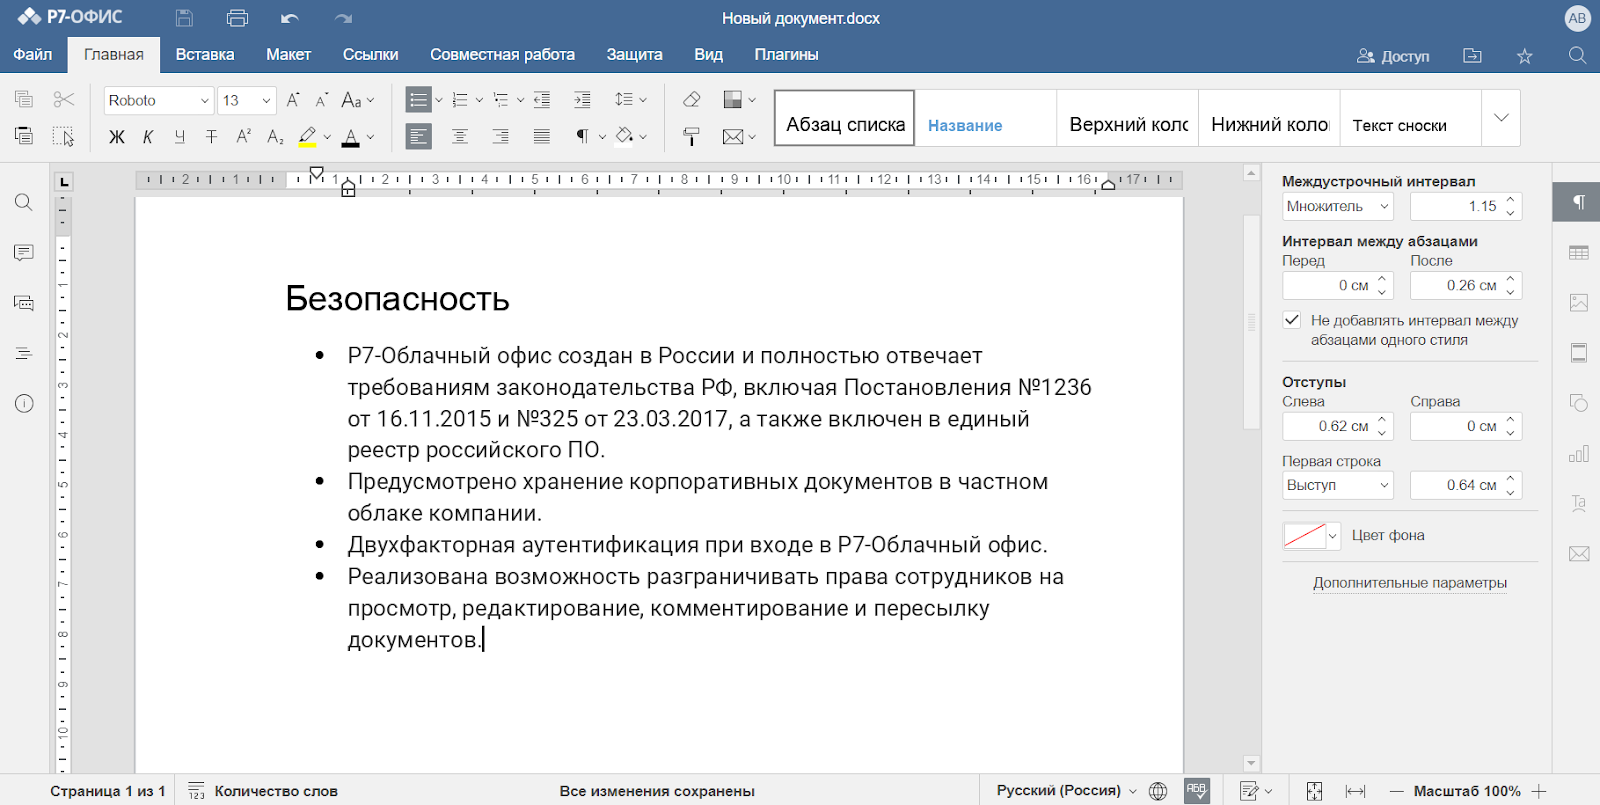The image size is (1600, 805).
Task: Apply strikethrough formatting
Action: (211, 137)
